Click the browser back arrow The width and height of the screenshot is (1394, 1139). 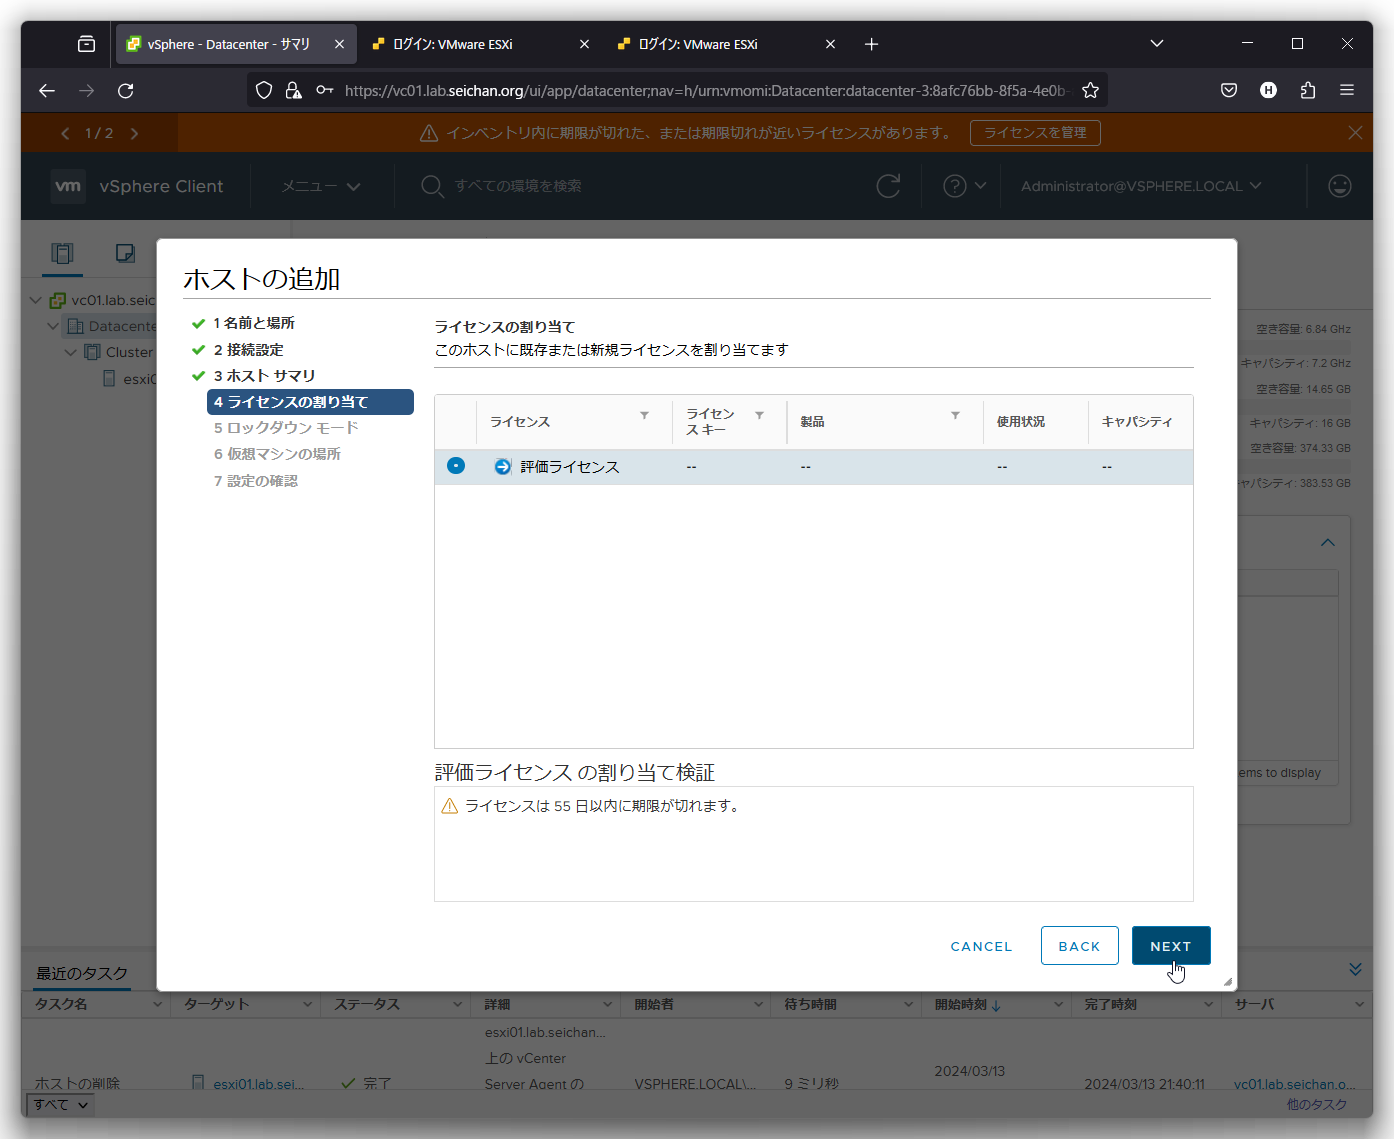pyautogui.click(x=47, y=91)
